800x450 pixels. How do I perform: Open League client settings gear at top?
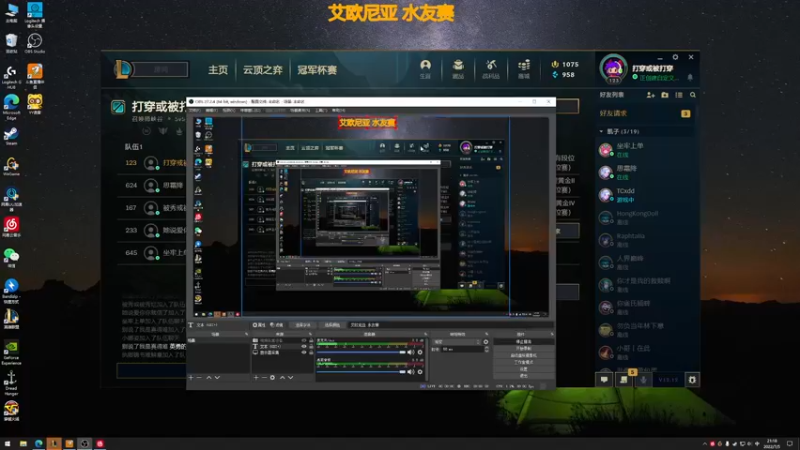pyautogui.click(x=675, y=57)
